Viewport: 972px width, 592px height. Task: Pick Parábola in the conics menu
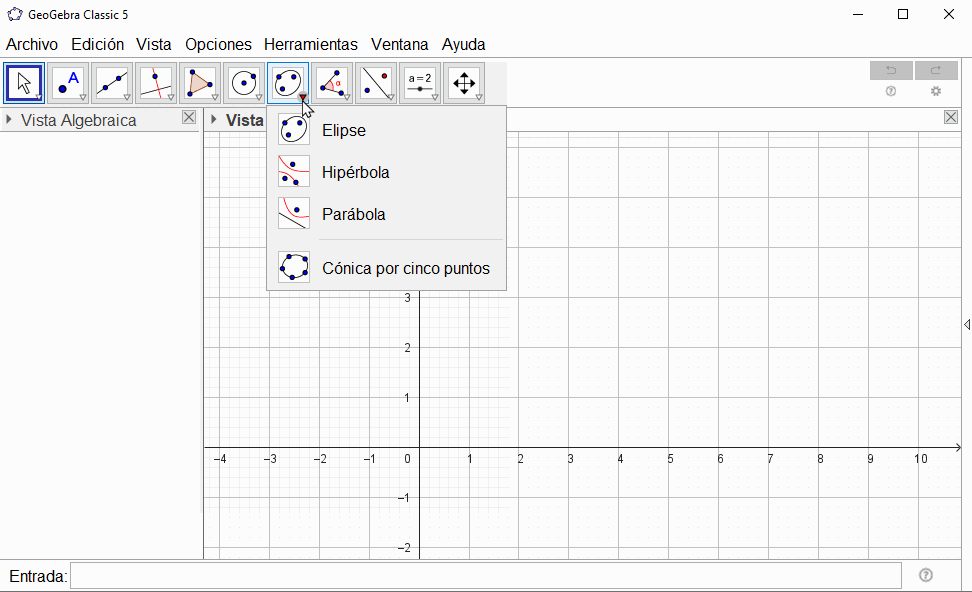(x=353, y=215)
